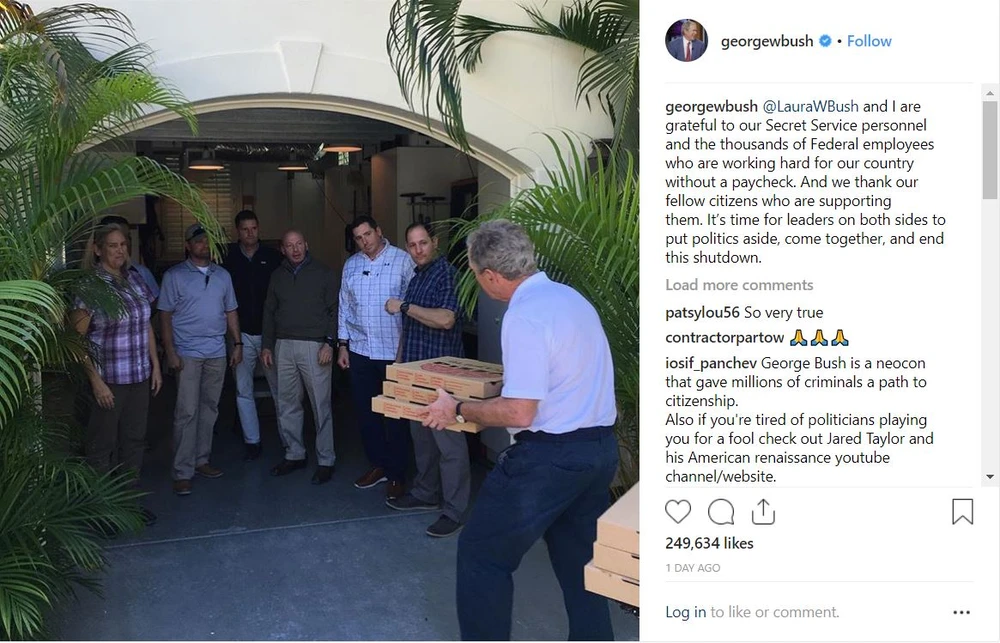Click the blue verified badge
This screenshot has width=1000, height=643.
click(x=825, y=41)
